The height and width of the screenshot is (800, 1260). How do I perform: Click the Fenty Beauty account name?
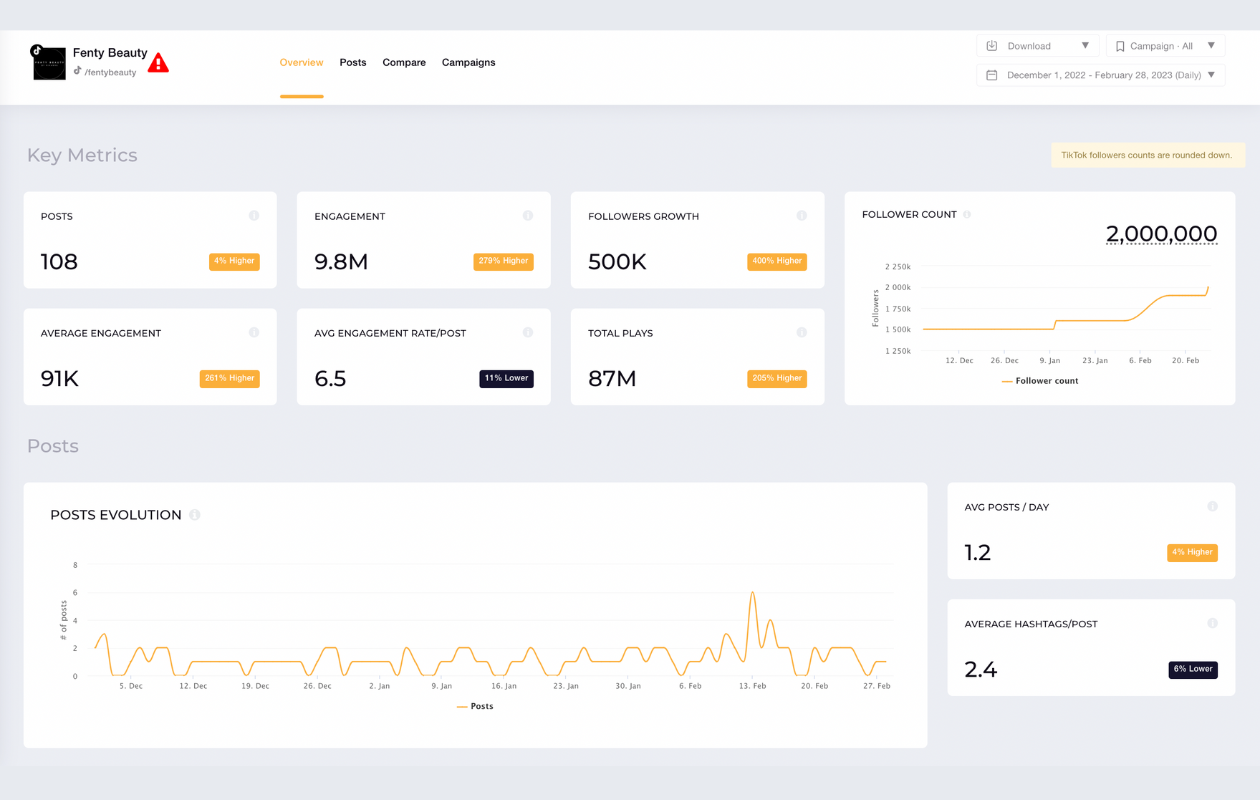(110, 53)
